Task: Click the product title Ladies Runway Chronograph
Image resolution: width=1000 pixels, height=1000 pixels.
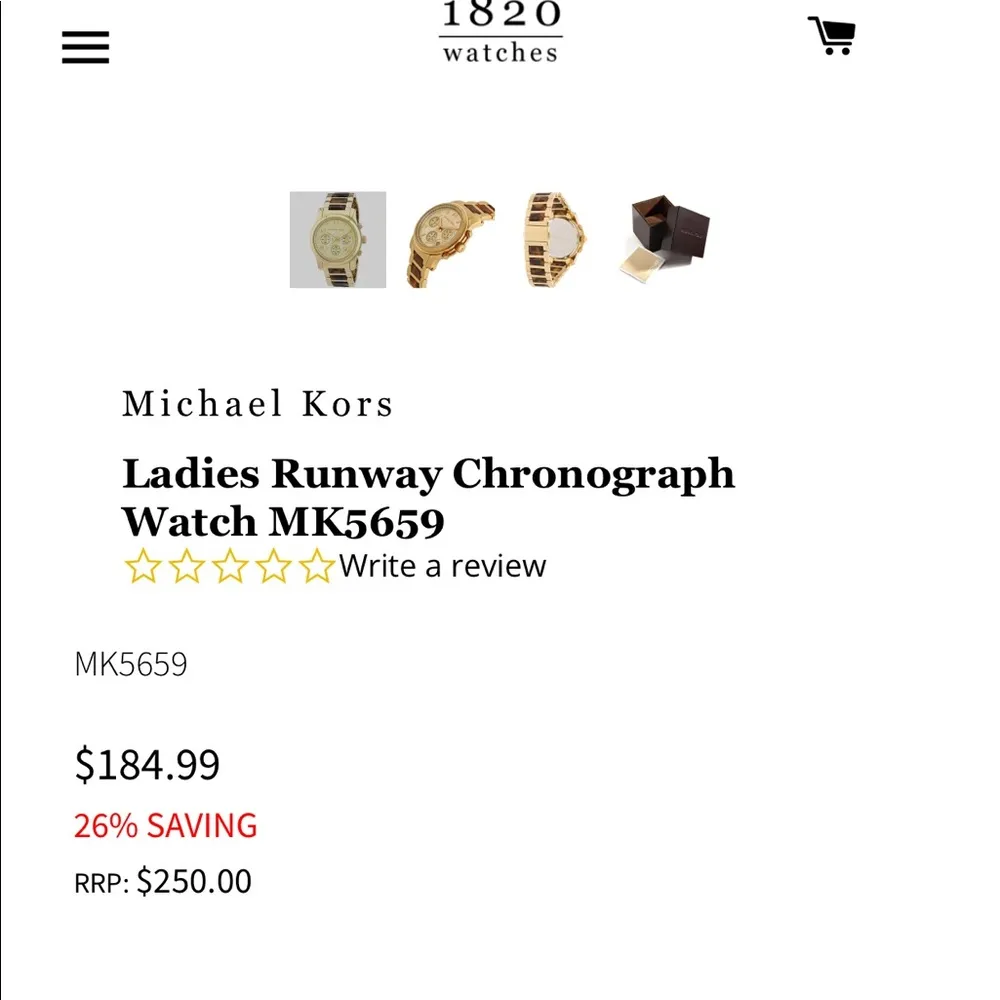Action: (x=428, y=474)
